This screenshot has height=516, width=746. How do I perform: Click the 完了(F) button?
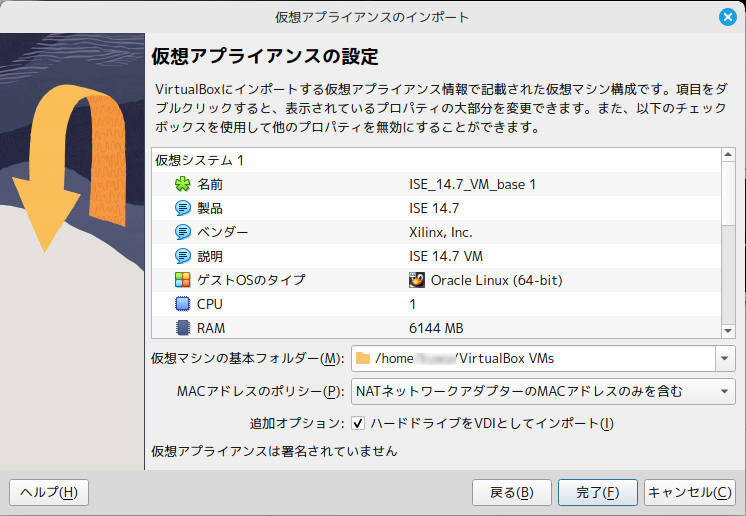598,492
